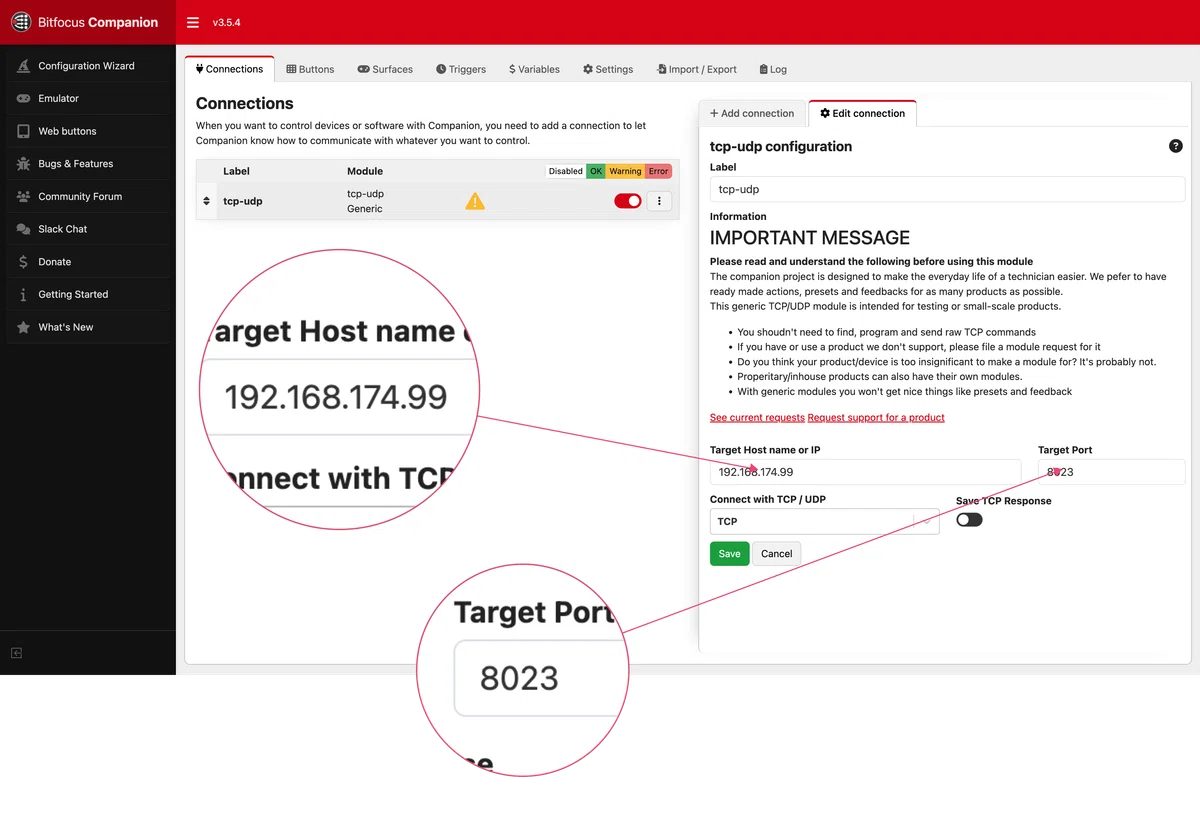
Task: Click the tcp-udp label cell
Action: coord(242,201)
